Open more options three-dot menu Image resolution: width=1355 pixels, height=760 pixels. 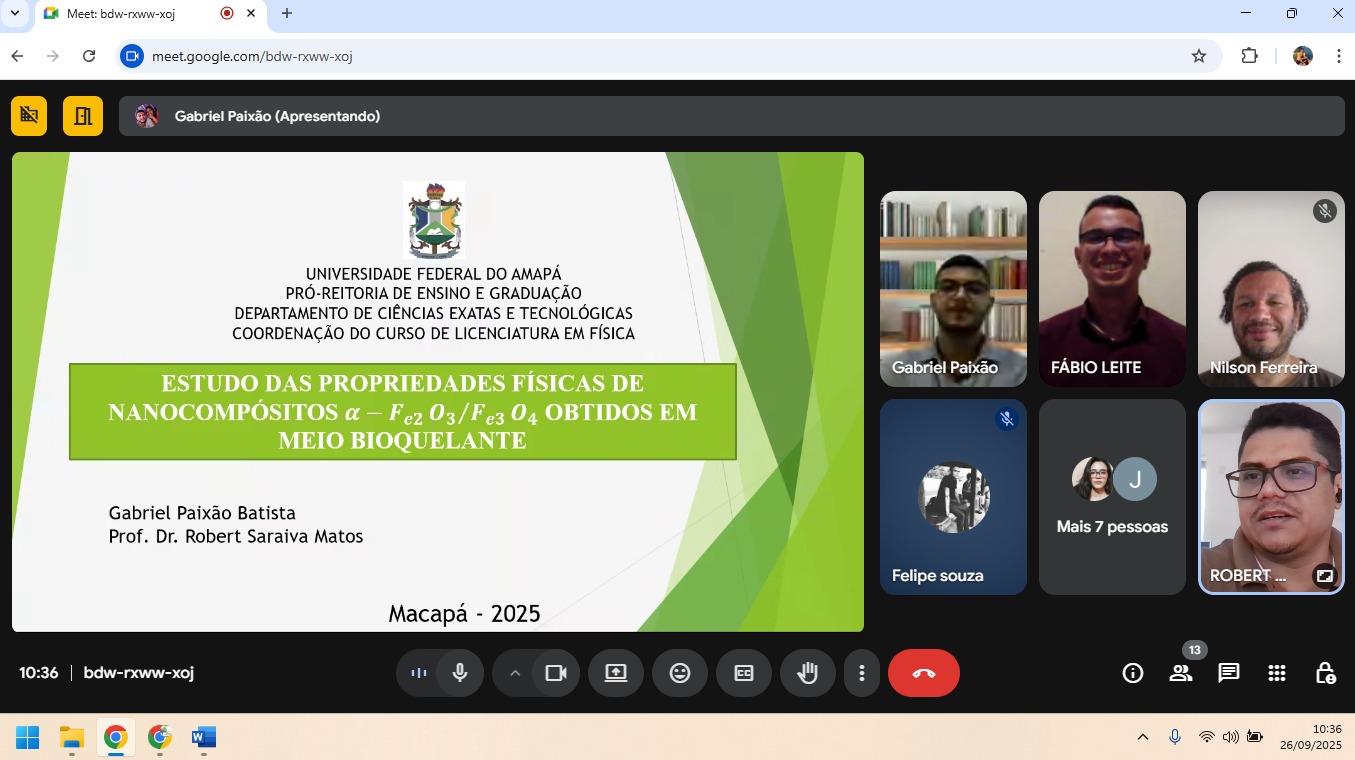861,673
